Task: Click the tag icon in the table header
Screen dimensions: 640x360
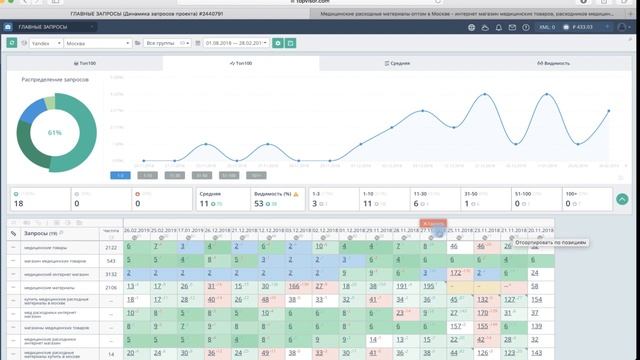Action: point(13,233)
